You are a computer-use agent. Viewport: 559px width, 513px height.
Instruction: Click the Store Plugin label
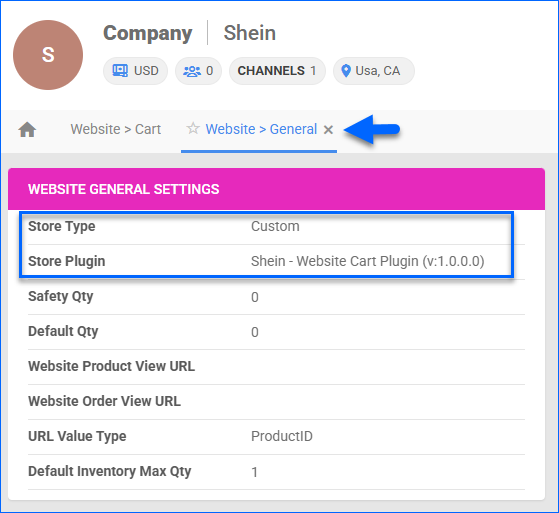(67, 261)
